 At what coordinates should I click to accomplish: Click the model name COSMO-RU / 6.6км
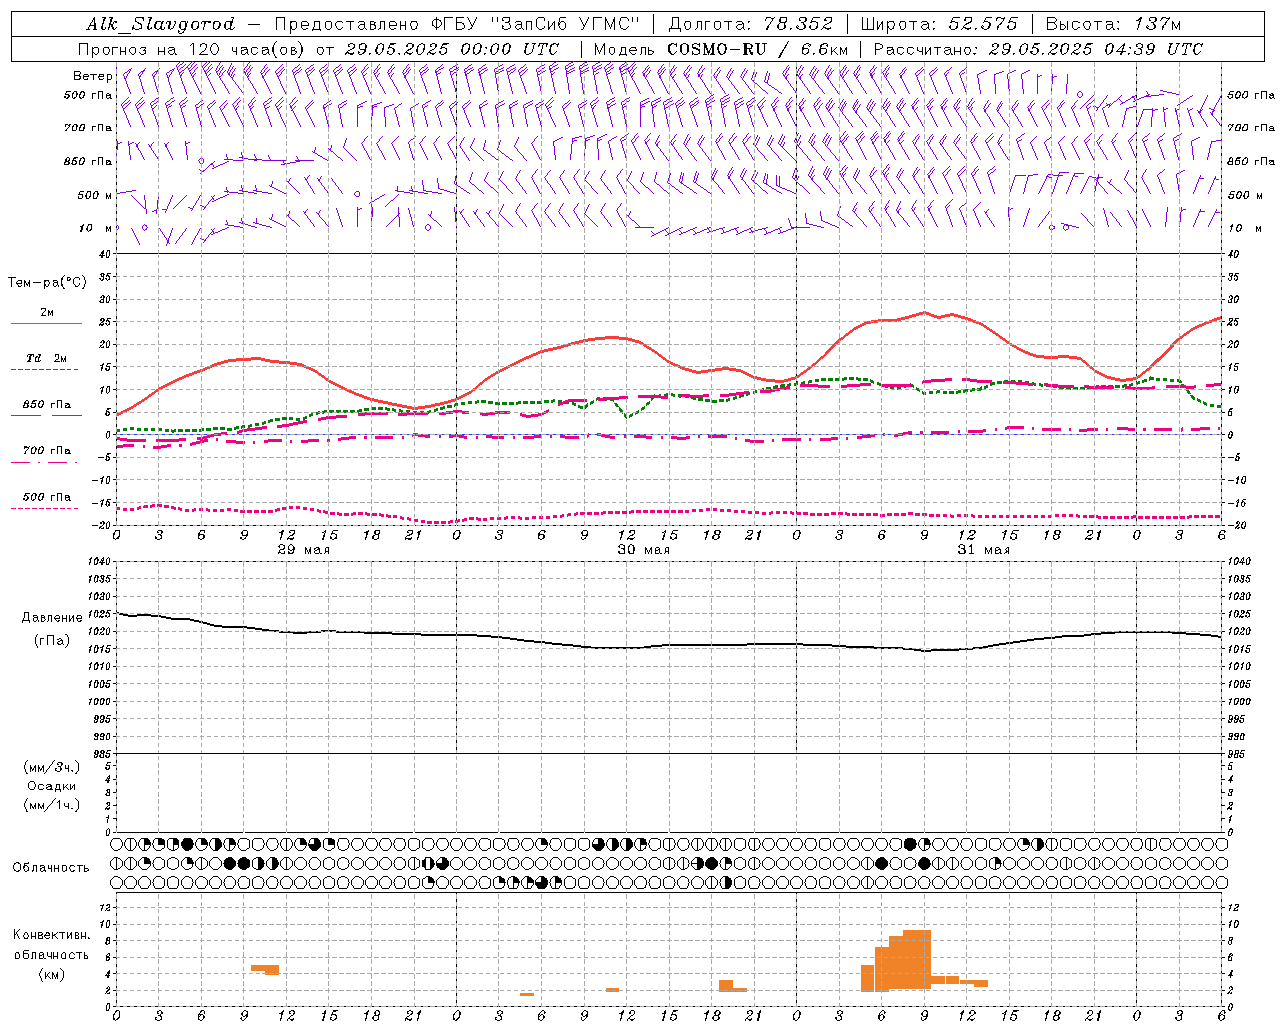(757, 49)
